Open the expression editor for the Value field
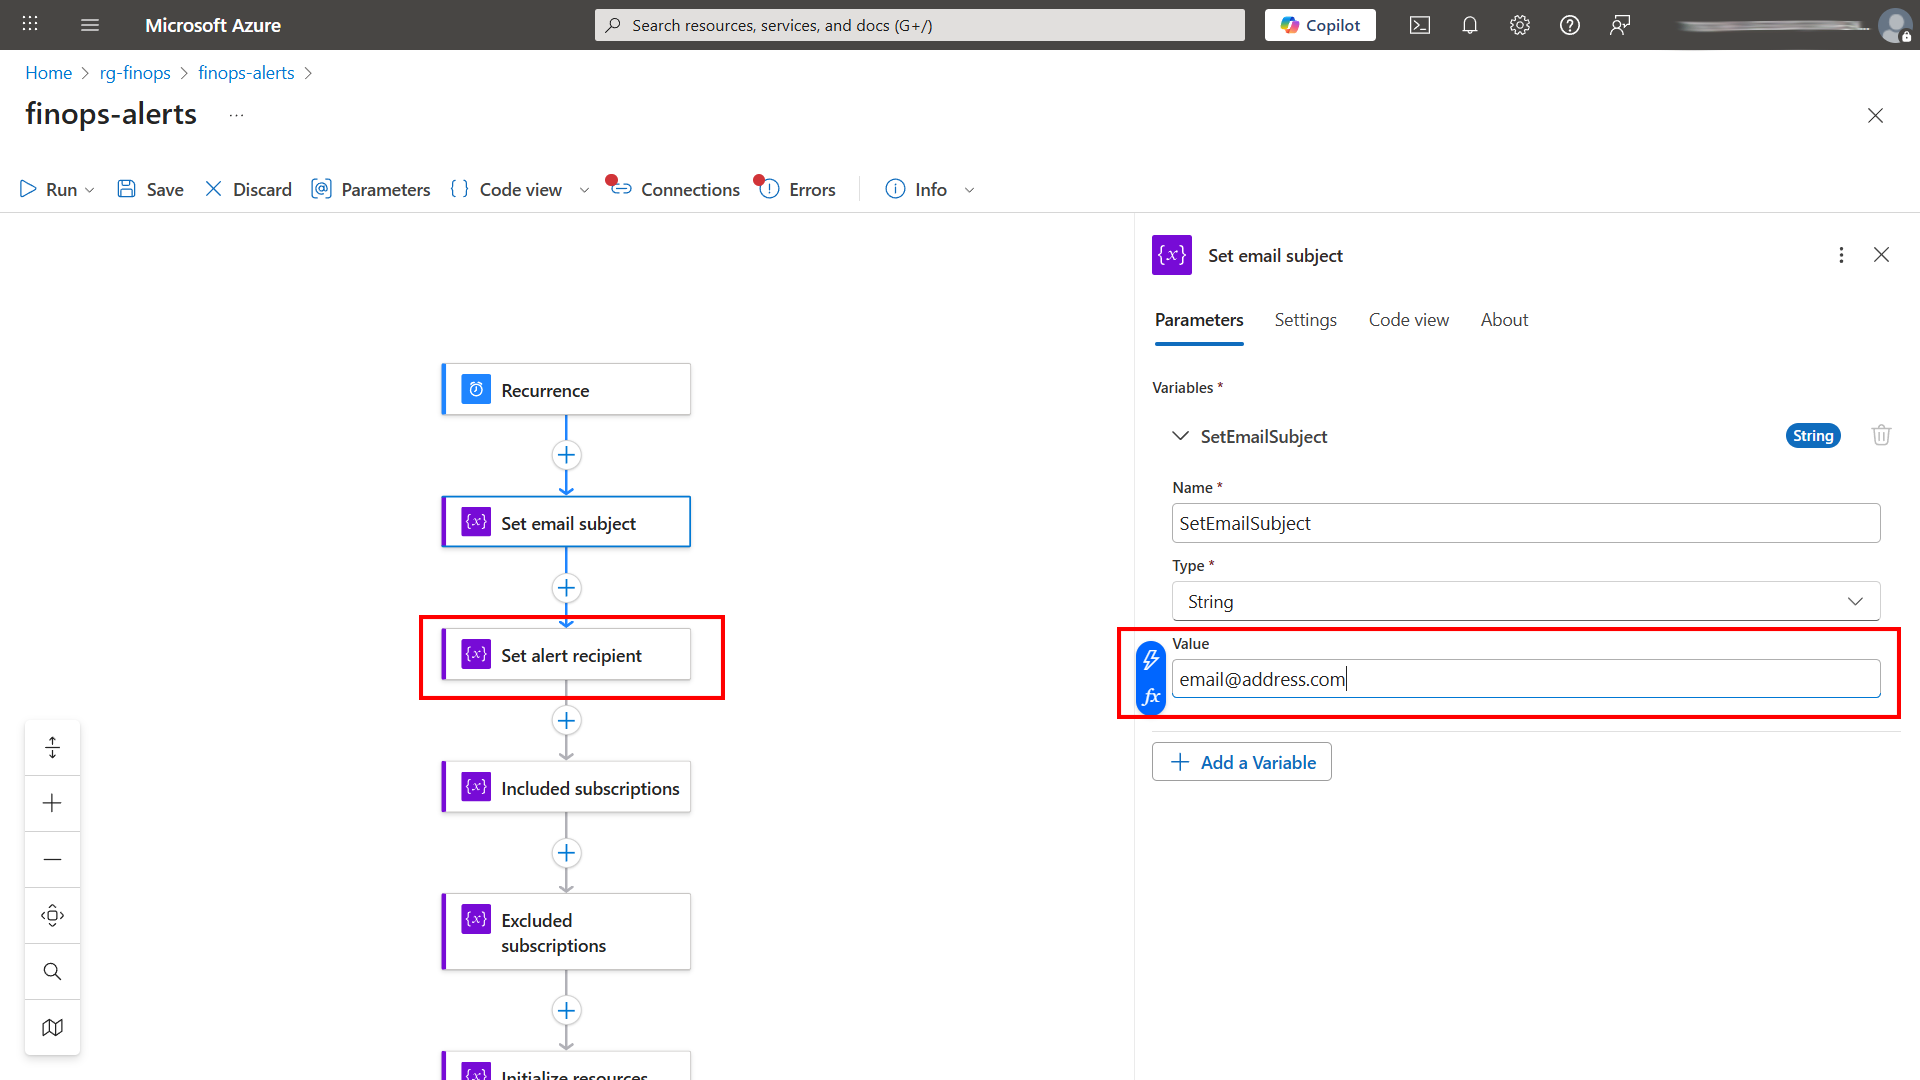The height and width of the screenshot is (1080, 1920). click(1152, 696)
